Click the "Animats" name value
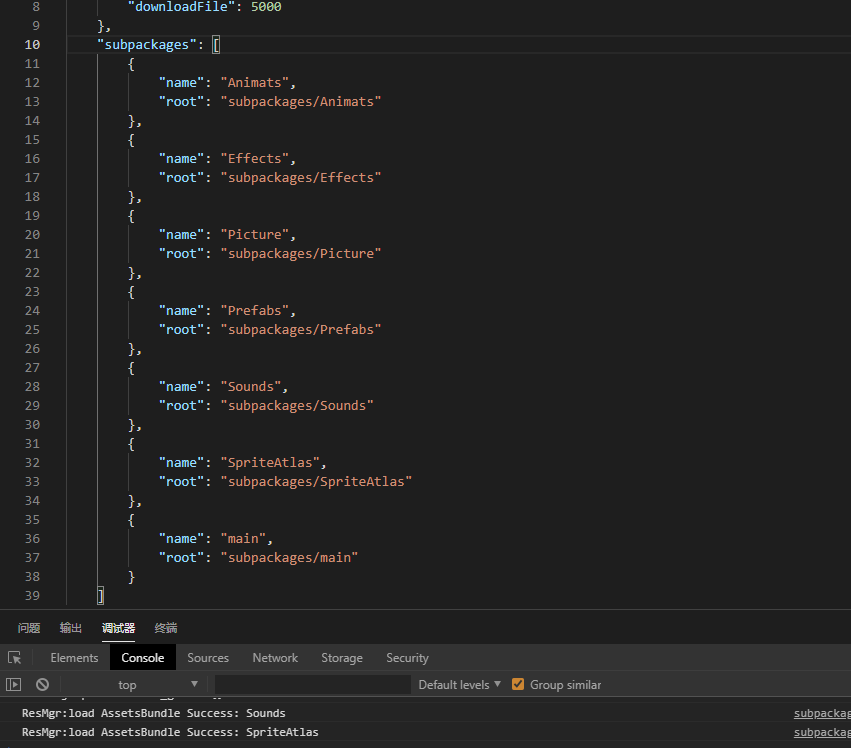The width and height of the screenshot is (851, 748). (x=255, y=83)
